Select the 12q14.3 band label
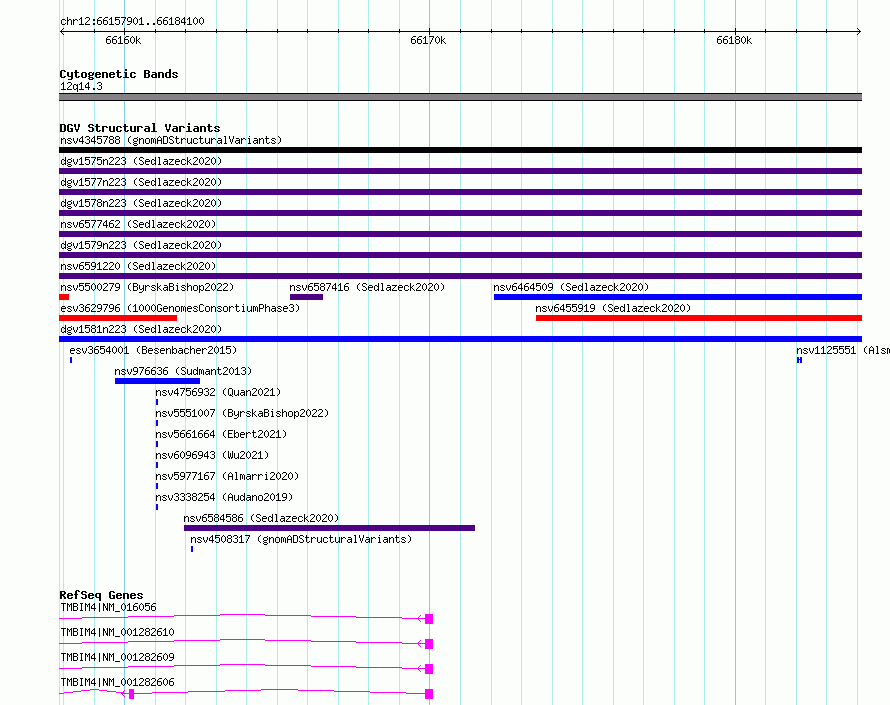The image size is (890, 705). click(81, 86)
